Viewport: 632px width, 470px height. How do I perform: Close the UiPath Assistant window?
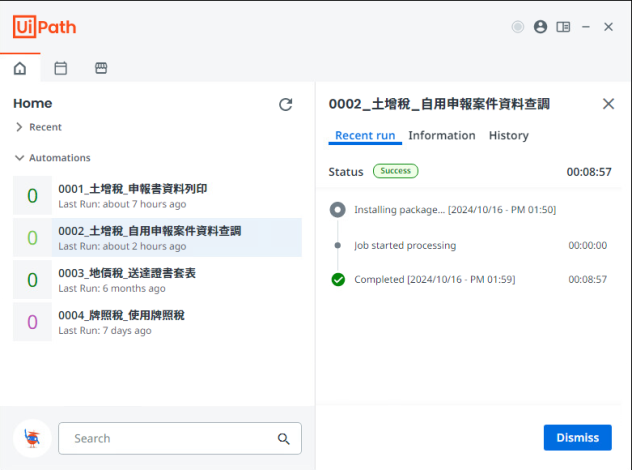[608, 27]
